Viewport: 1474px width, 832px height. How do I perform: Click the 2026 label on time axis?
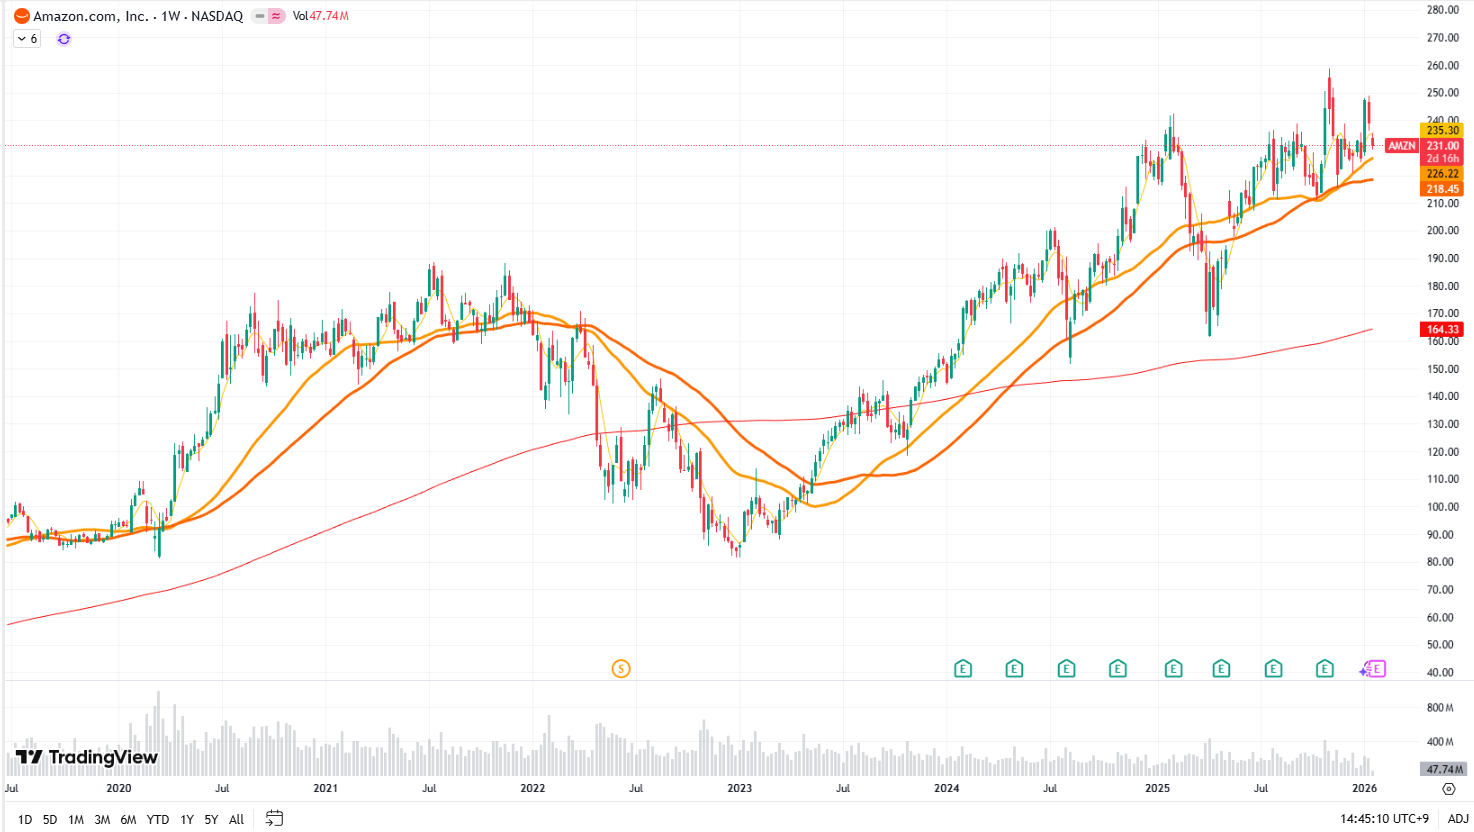point(1364,788)
